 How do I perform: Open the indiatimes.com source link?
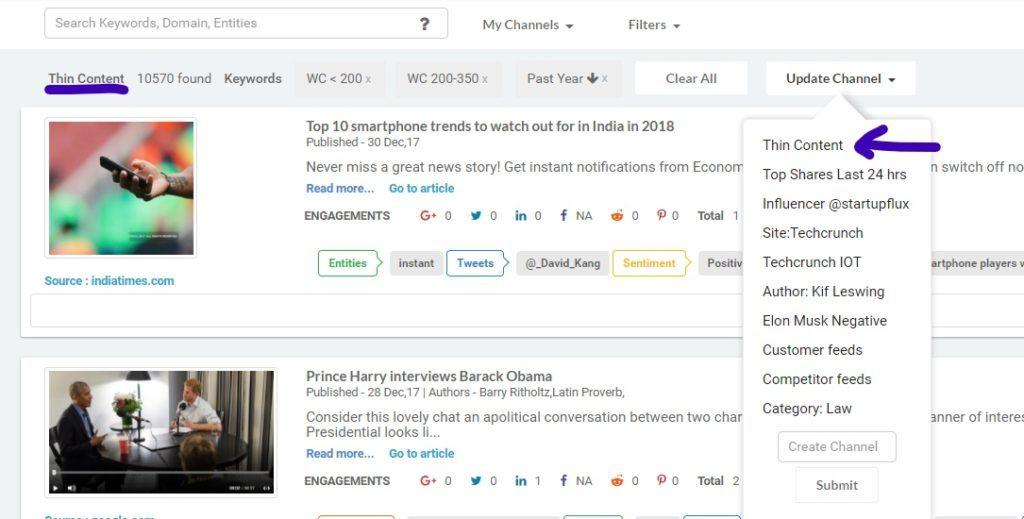[x=109, y=281]
